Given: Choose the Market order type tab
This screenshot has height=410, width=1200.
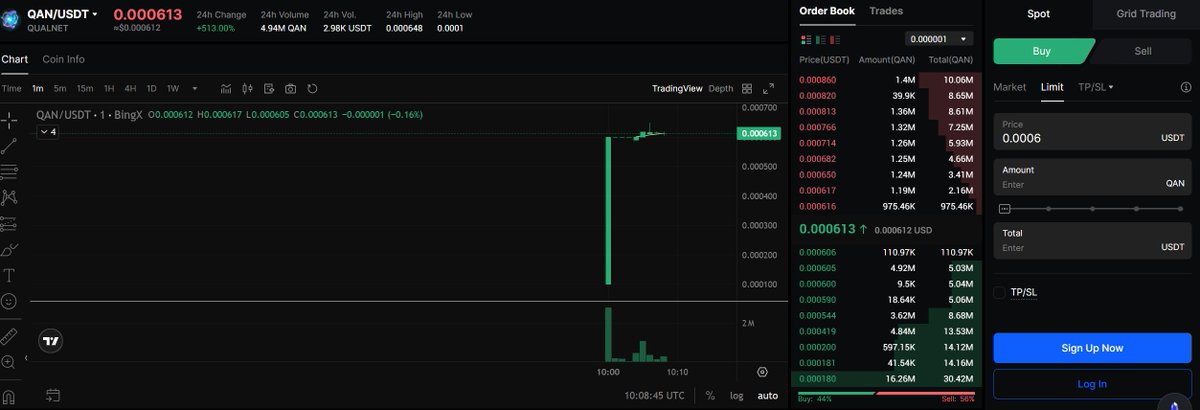Looking at the screenshot, I should pos(1009,87).
